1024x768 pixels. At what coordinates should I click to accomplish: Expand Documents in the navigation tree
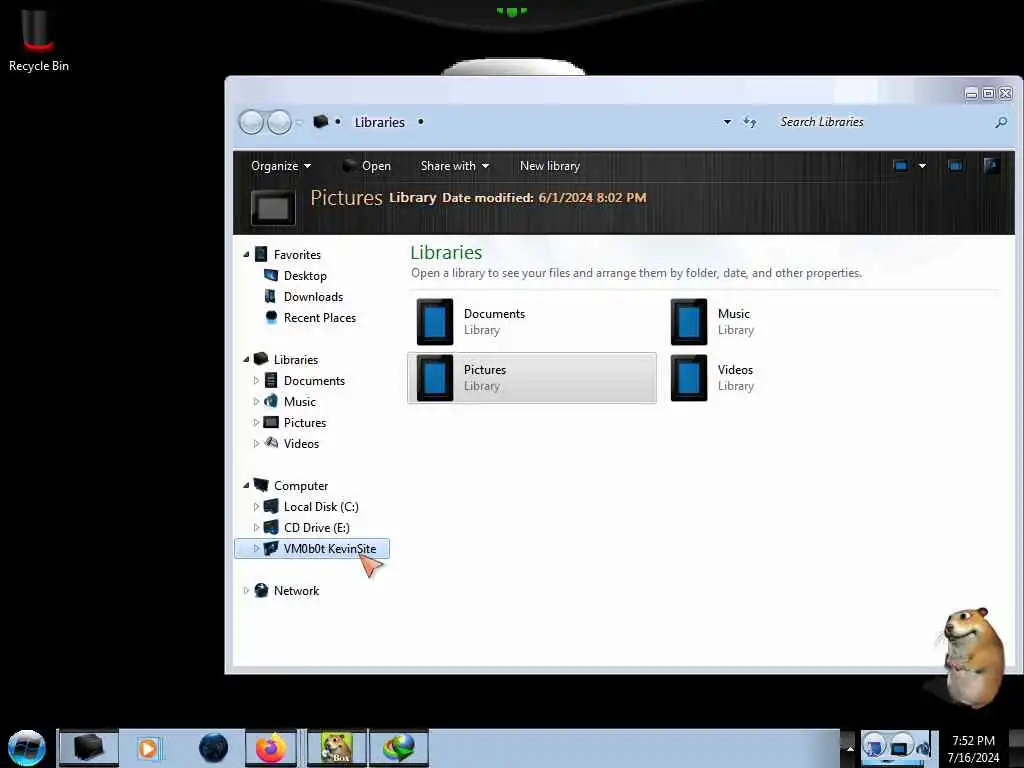[x=256, y=381]
